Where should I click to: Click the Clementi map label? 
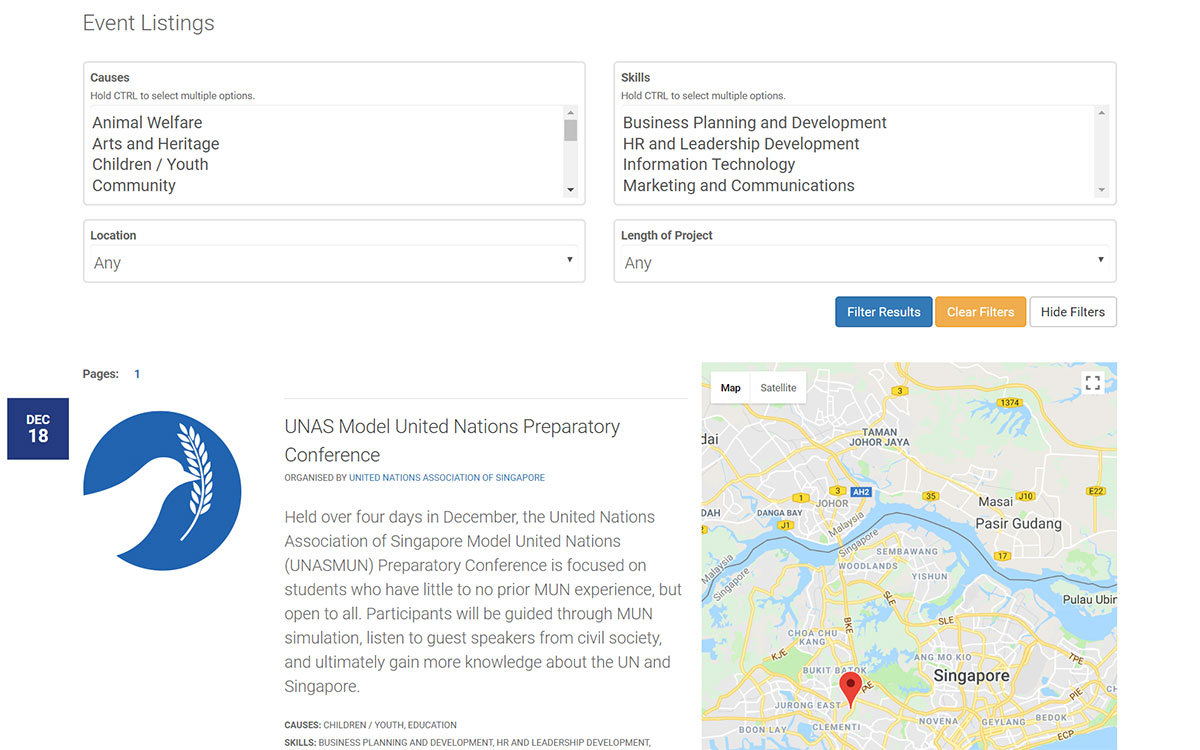point(836,727)
